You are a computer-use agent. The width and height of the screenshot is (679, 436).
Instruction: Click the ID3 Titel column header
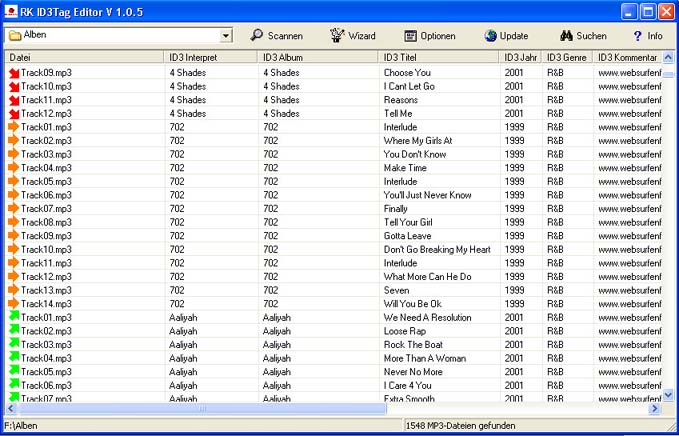click(x=438, y=58)
